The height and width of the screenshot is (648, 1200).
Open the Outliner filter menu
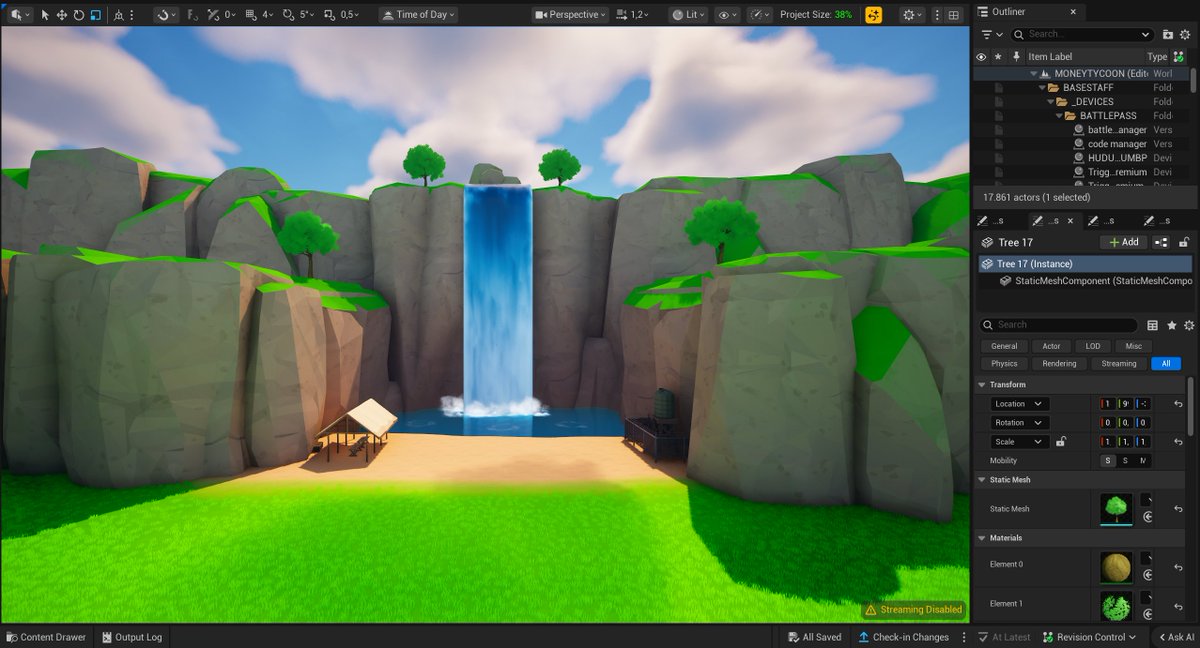[x=990, y=34]
